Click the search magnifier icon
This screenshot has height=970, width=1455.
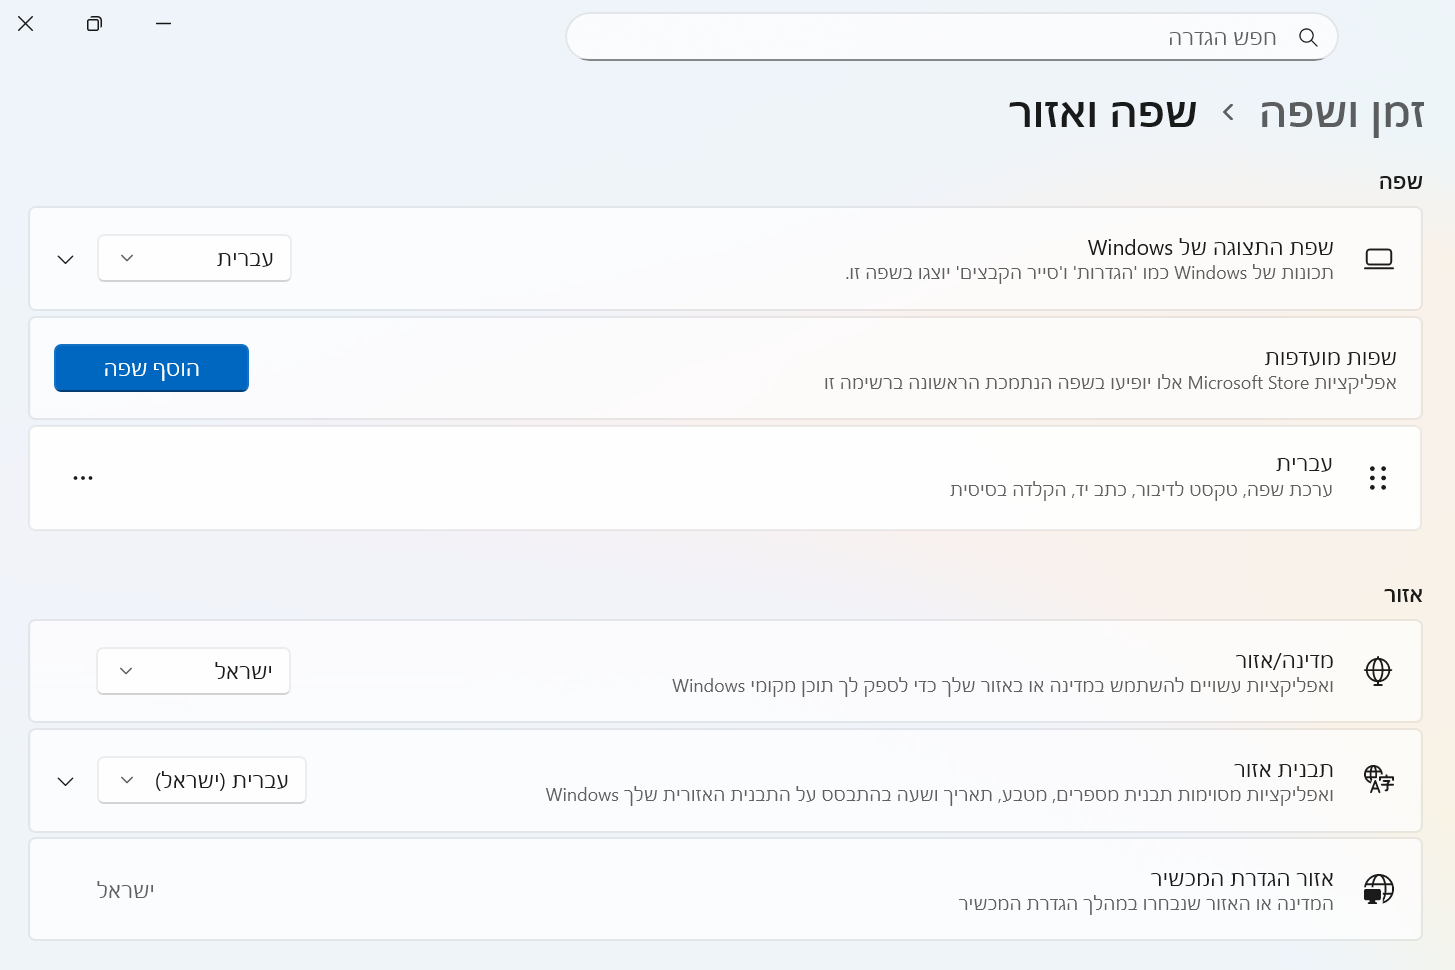coord(1308,38)
